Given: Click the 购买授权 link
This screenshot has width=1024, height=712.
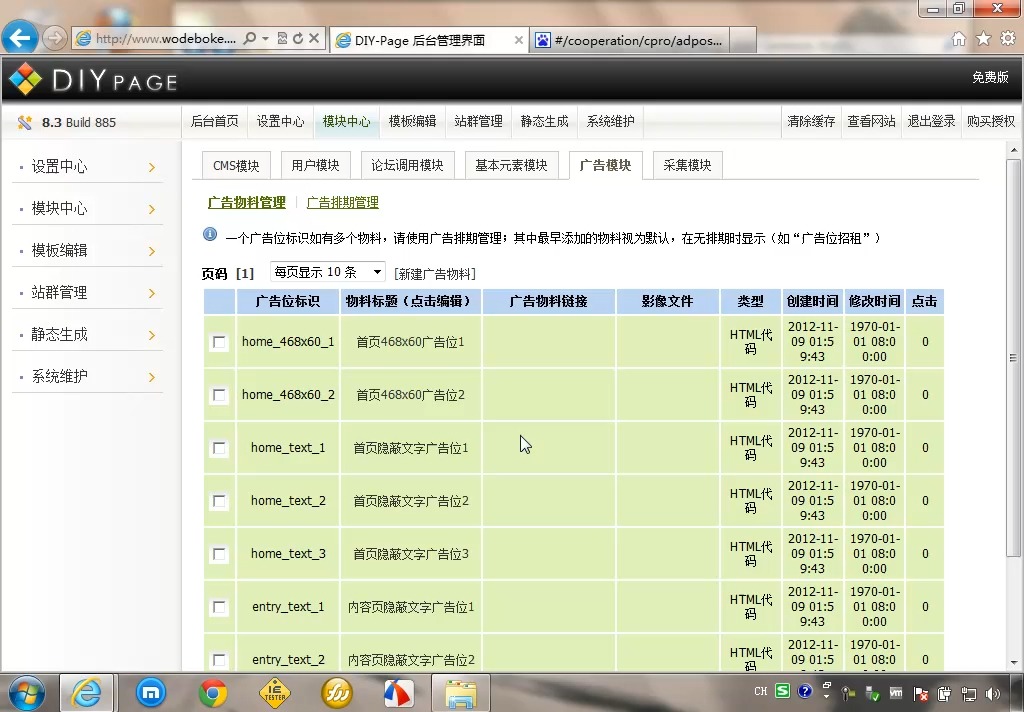Looking at the screenshot, I should click(x=991, y=121).
